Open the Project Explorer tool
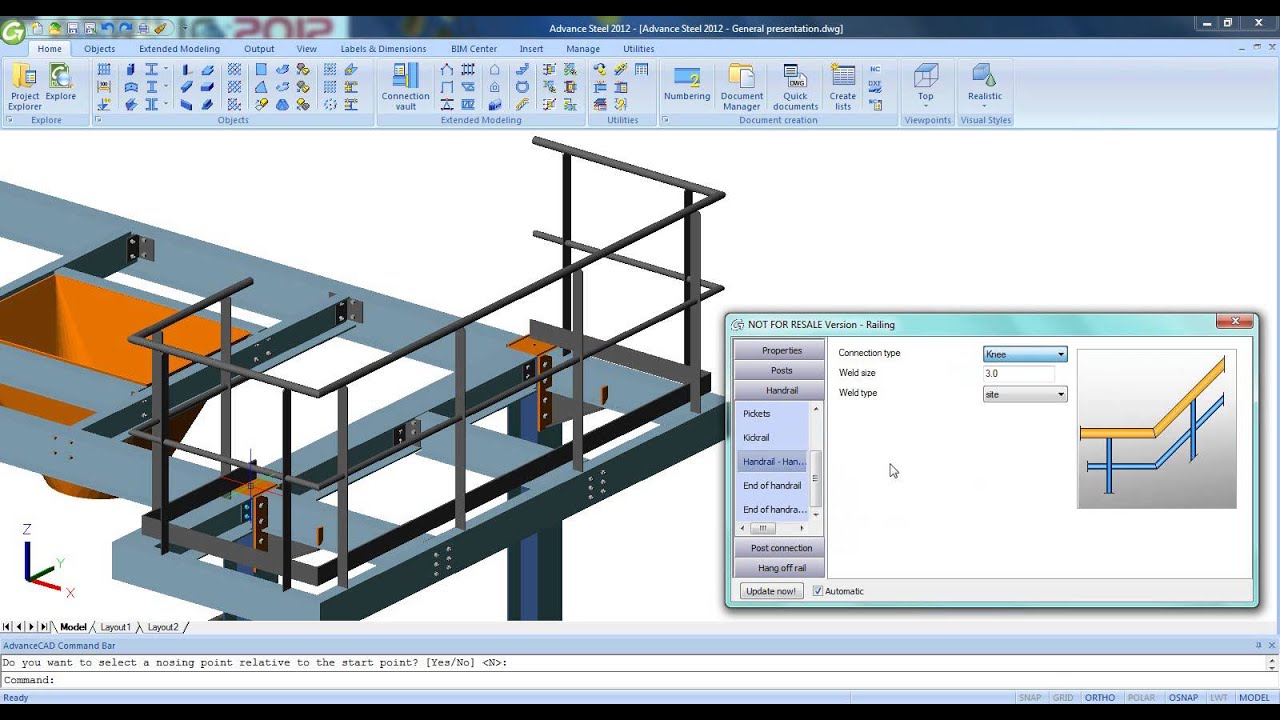 [x=25, y=86]
